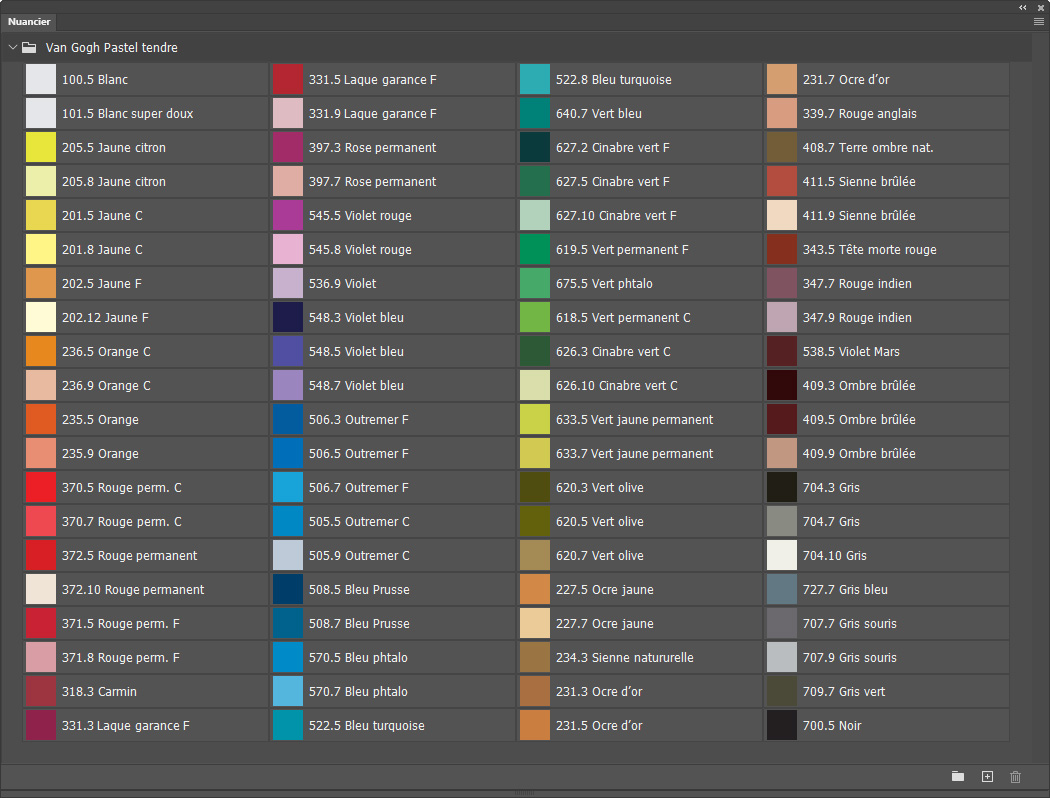Delete swatch using the trash icon
The height and width of the screenshot is (798, 1050).
(1015, 776)
